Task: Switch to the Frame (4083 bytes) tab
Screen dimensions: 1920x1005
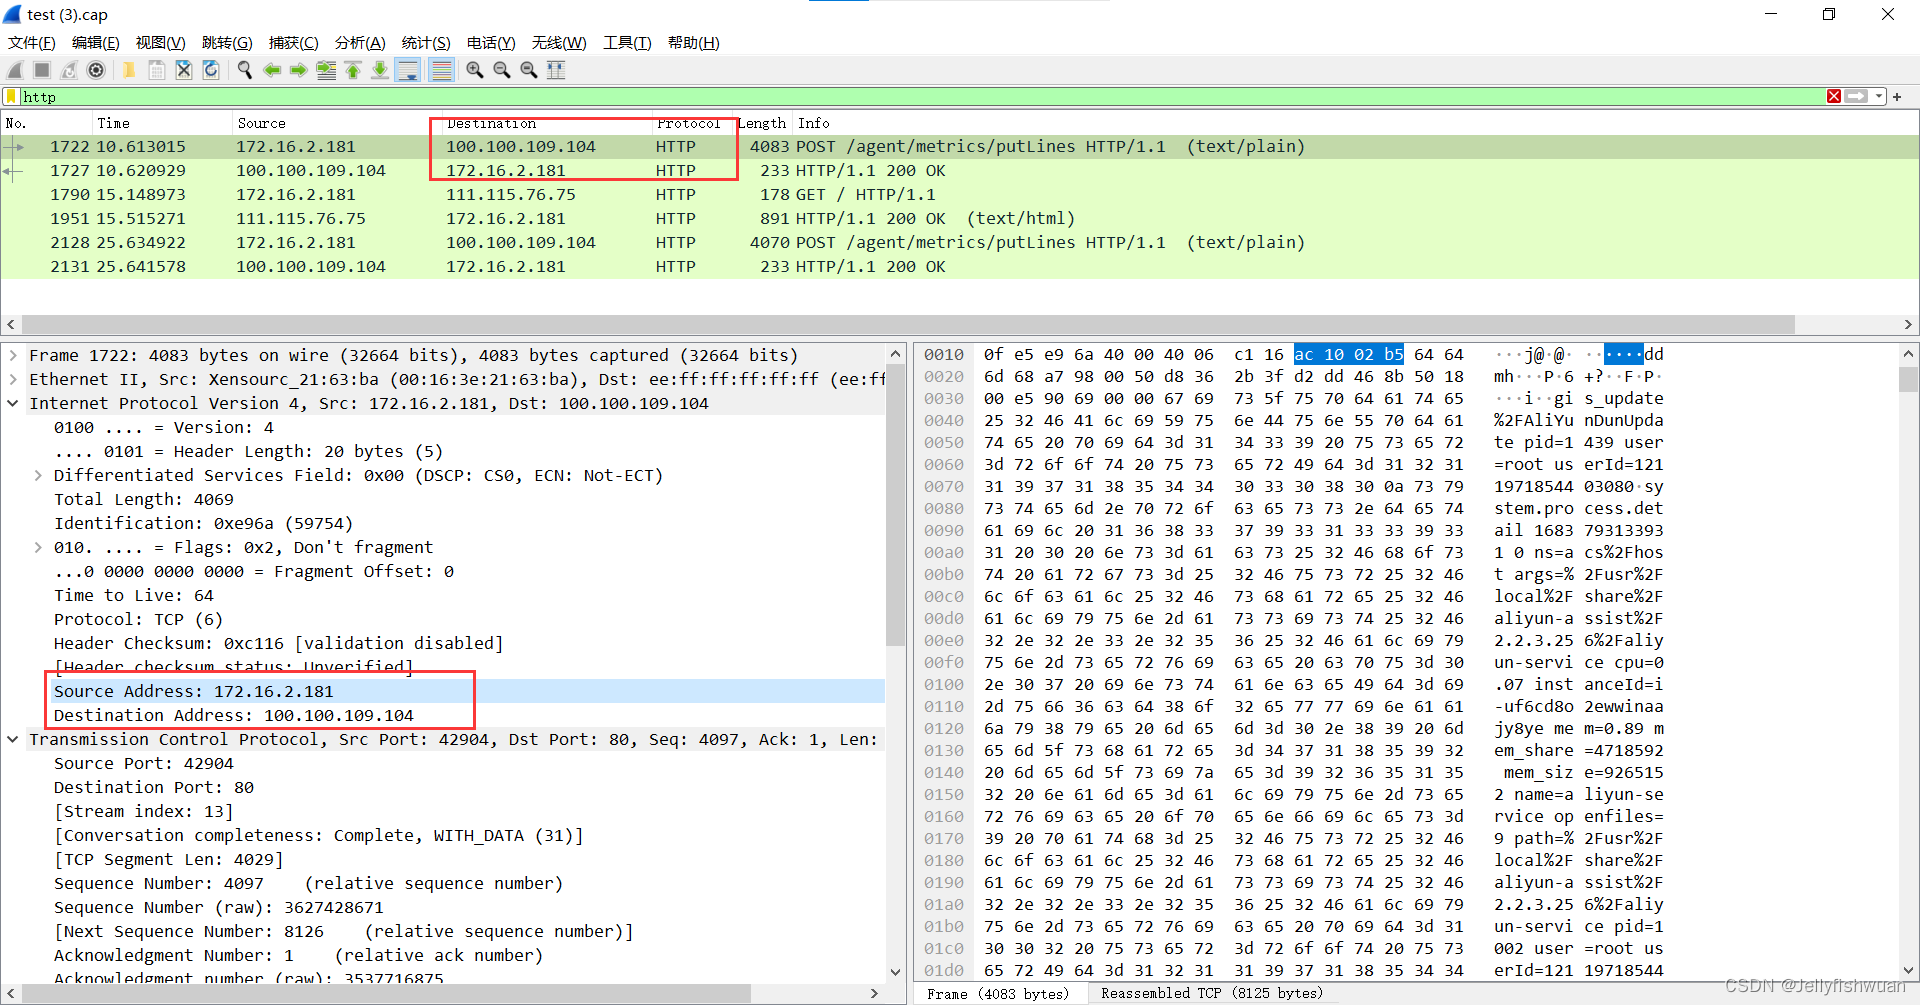Action: (x=997, y=993)
